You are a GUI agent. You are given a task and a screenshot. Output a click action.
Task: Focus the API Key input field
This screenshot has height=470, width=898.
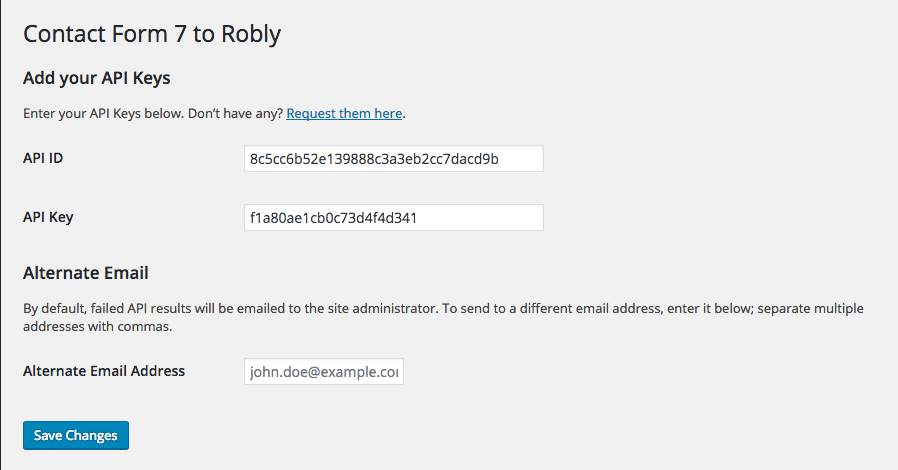coord(393,218)
